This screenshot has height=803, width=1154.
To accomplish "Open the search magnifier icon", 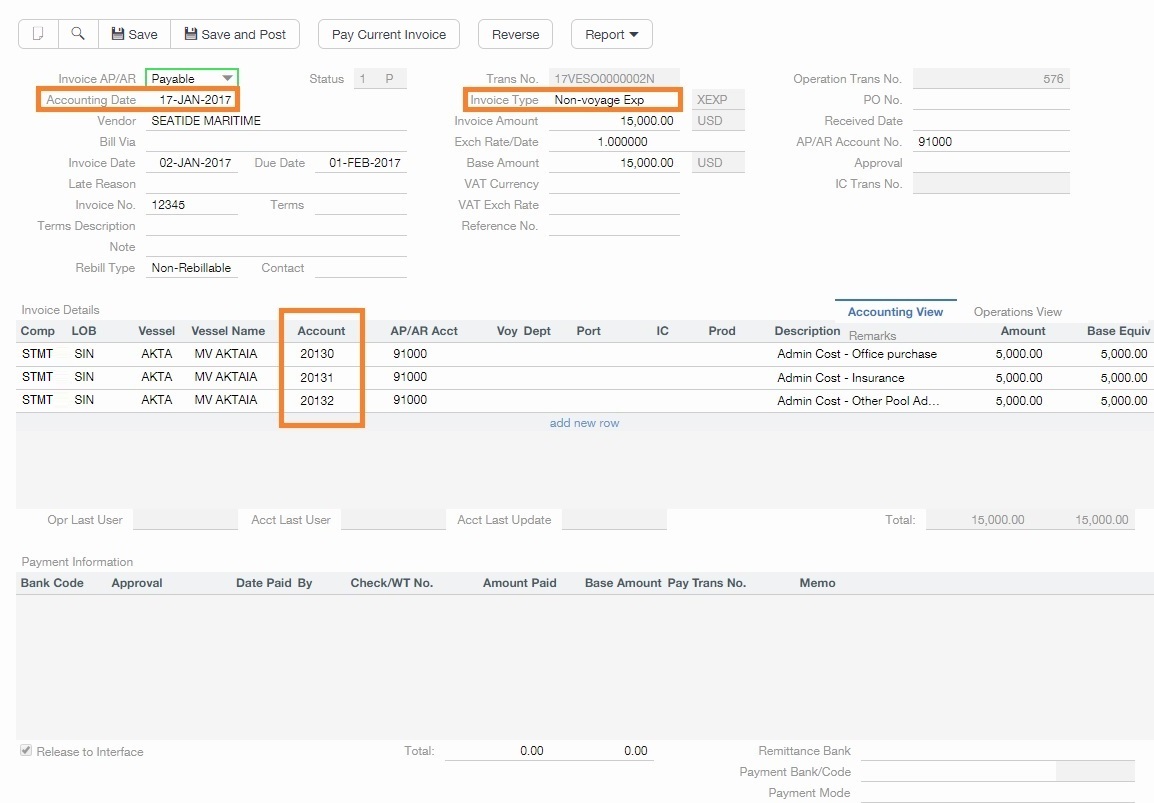I will [78, 33].
